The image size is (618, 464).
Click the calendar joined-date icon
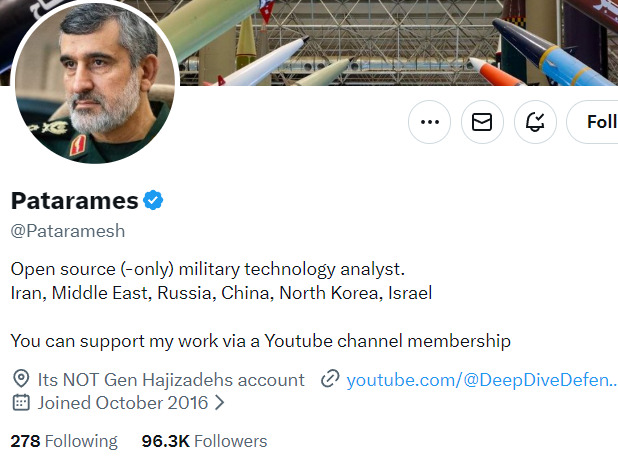[x=21, y=403]
